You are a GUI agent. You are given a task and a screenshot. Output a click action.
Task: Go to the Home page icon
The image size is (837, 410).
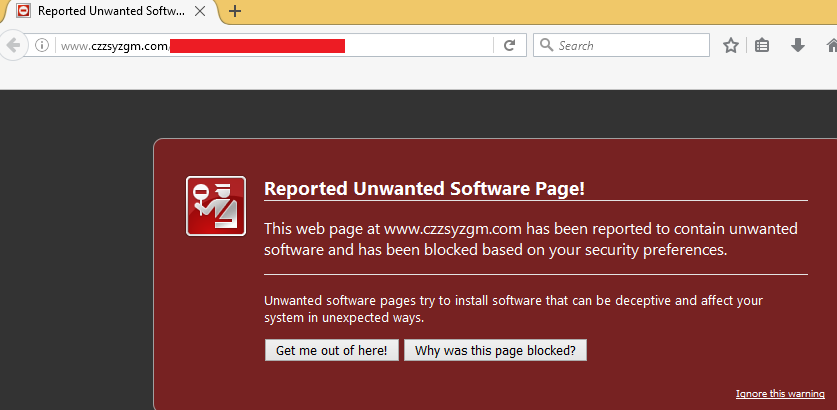(x=830, y=45)
